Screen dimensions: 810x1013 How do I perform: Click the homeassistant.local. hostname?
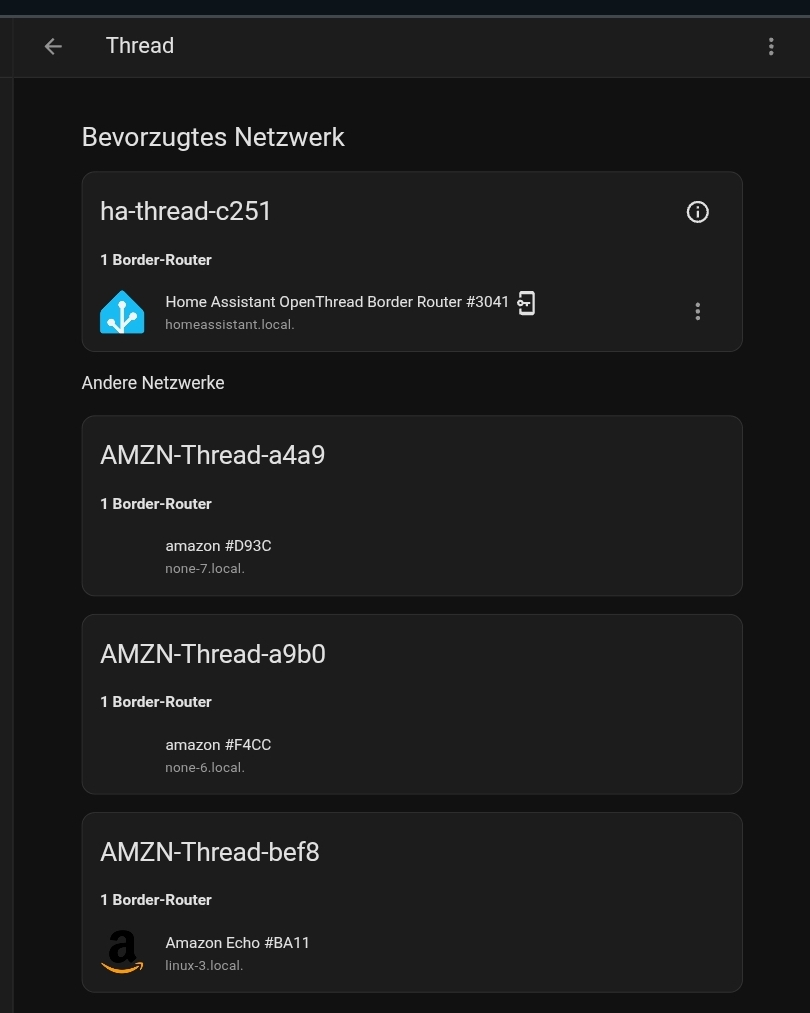click(x=230, y=325)
